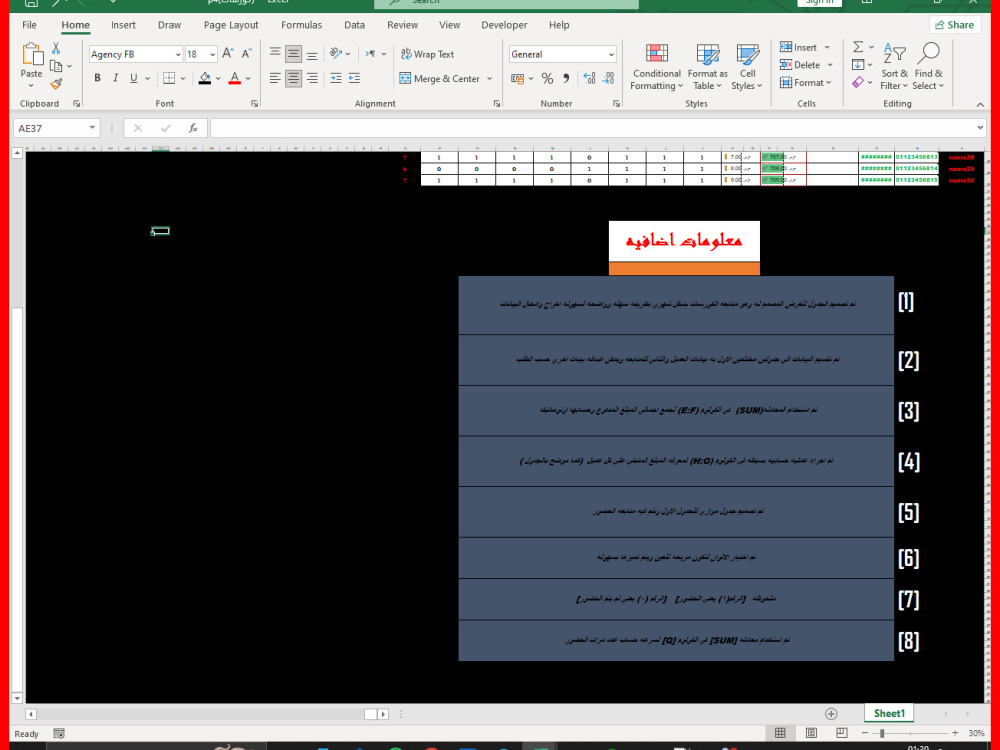Click Insert Function fx icon
Viewport: 1000px width, 750px height.
193,128
